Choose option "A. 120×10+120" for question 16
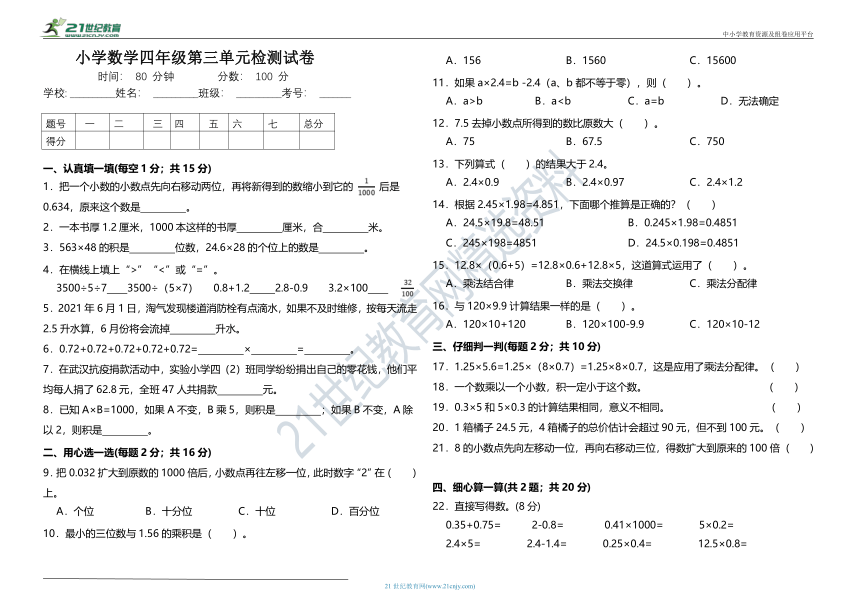Screen dimensions: 860x608 [486, 324]
